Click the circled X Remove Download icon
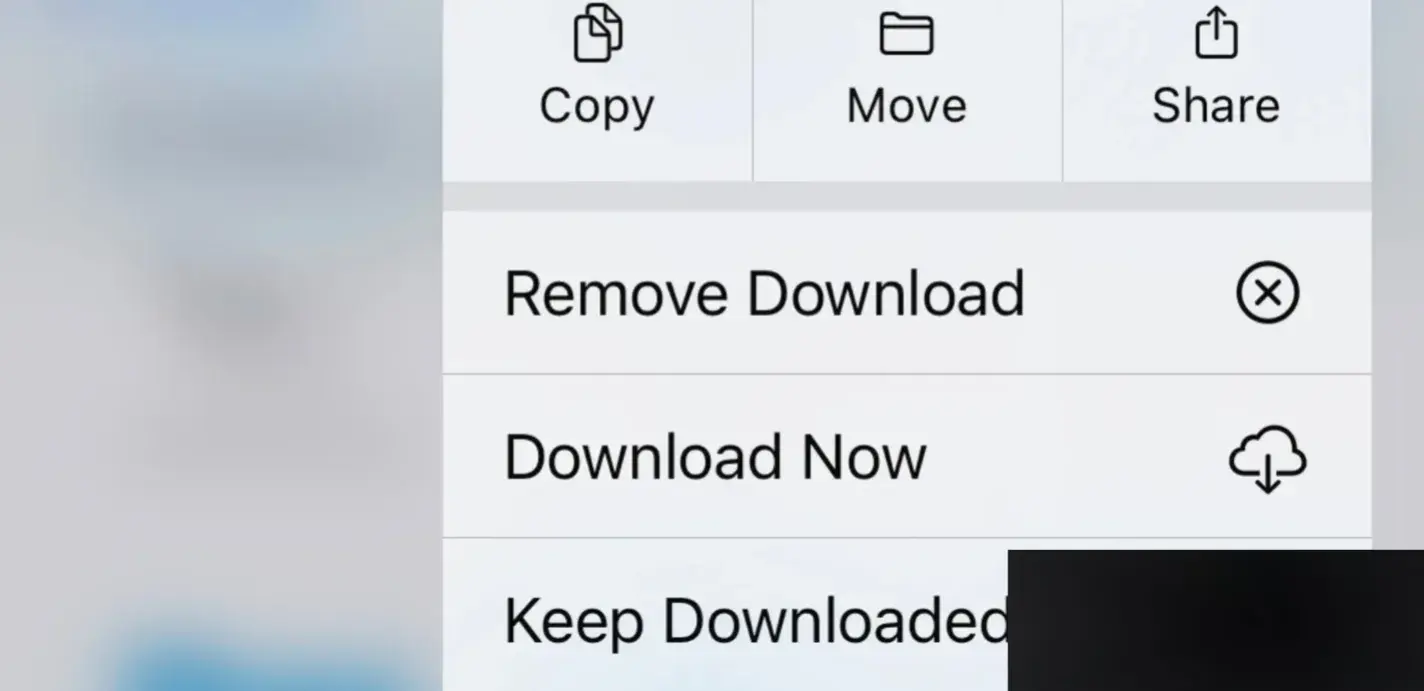The height and width of the screenshot is (691, 1424). (1267, 293)
